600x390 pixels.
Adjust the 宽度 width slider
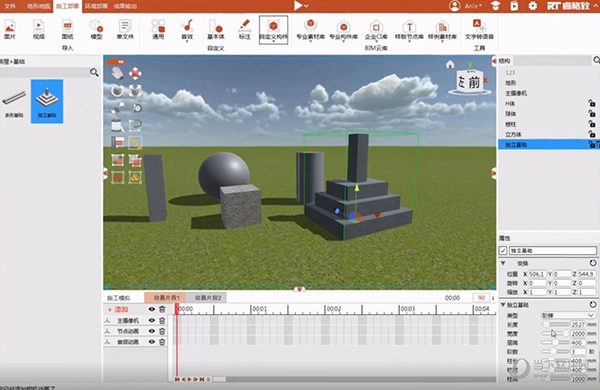[555, 333]
